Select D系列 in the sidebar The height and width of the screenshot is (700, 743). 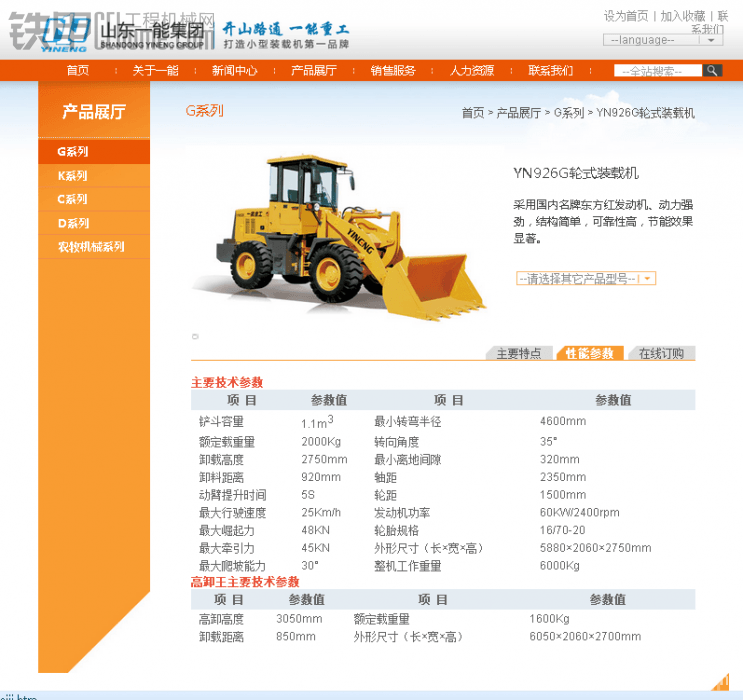click(x=94, y=223)
